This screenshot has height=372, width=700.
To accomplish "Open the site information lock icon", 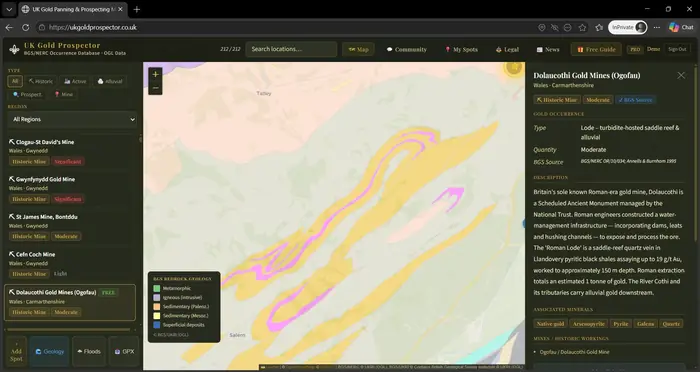I will click(x=42, y=27).
